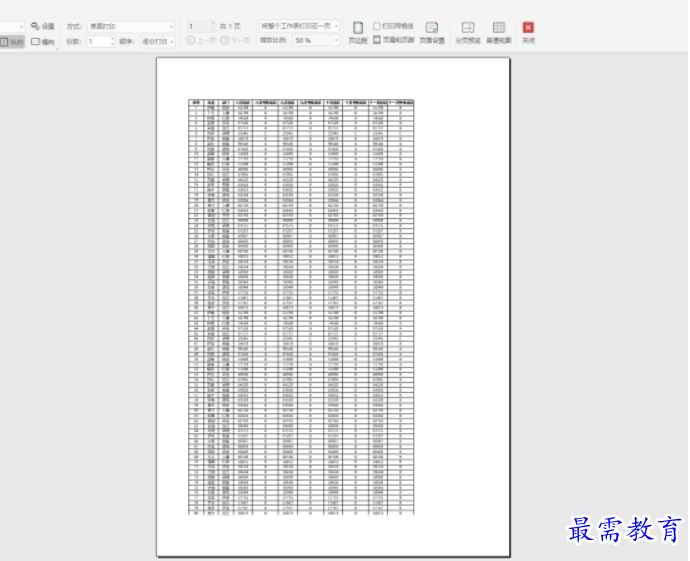
Task: Open the print order (顺序) dropdown
Action: 158,41
